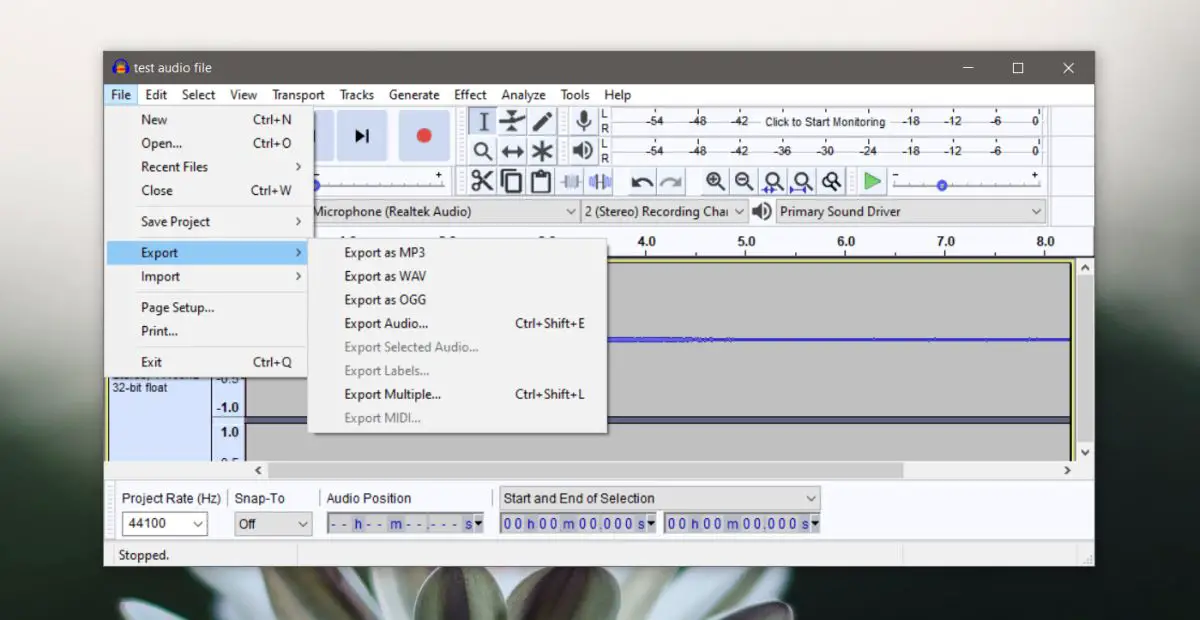
Task: Select the Envelope tool
Action: click(x=512, y=122)
